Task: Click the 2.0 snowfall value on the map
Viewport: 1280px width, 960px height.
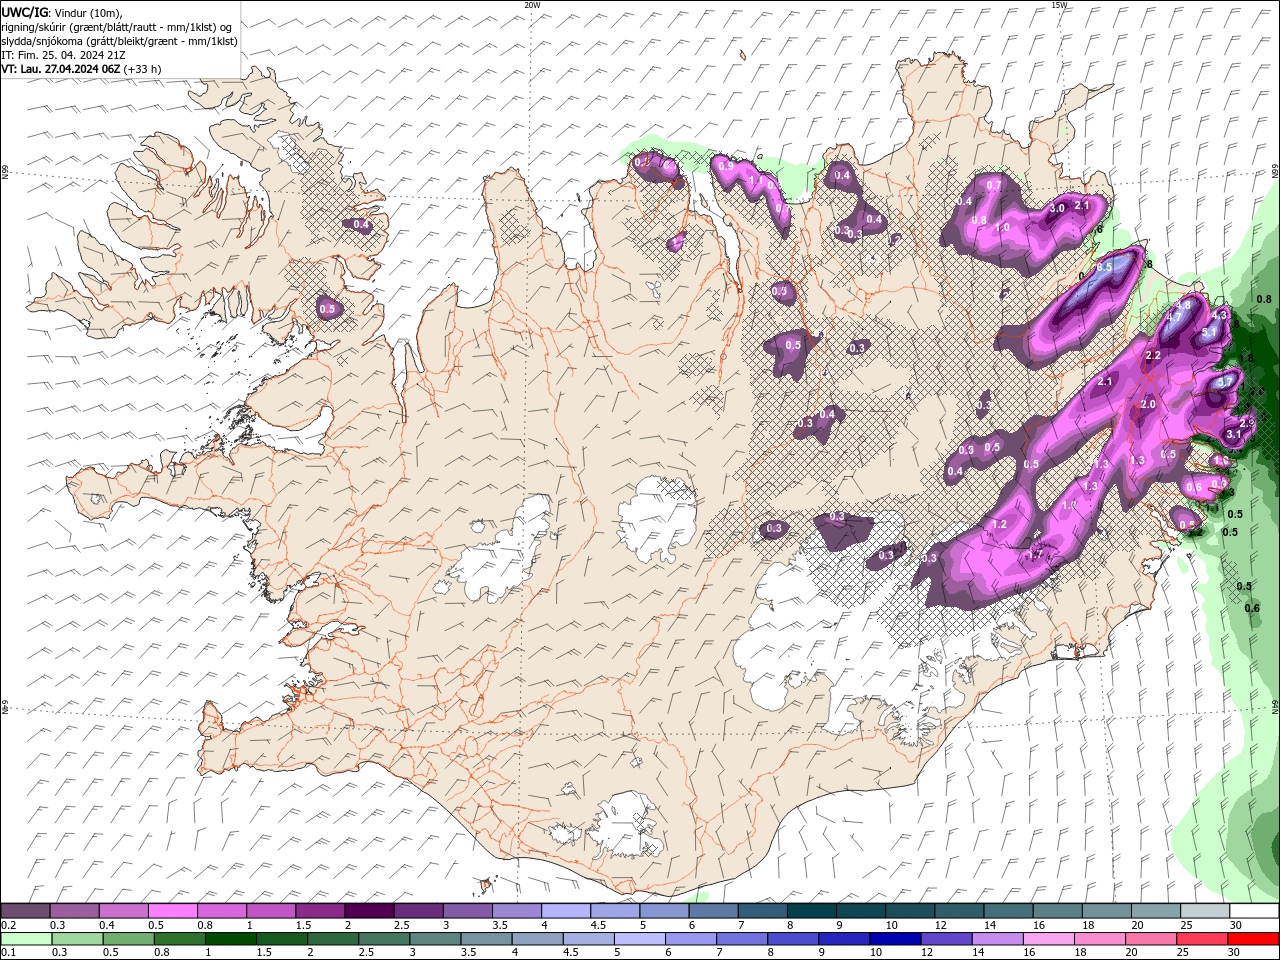Action: (1148, 404)
